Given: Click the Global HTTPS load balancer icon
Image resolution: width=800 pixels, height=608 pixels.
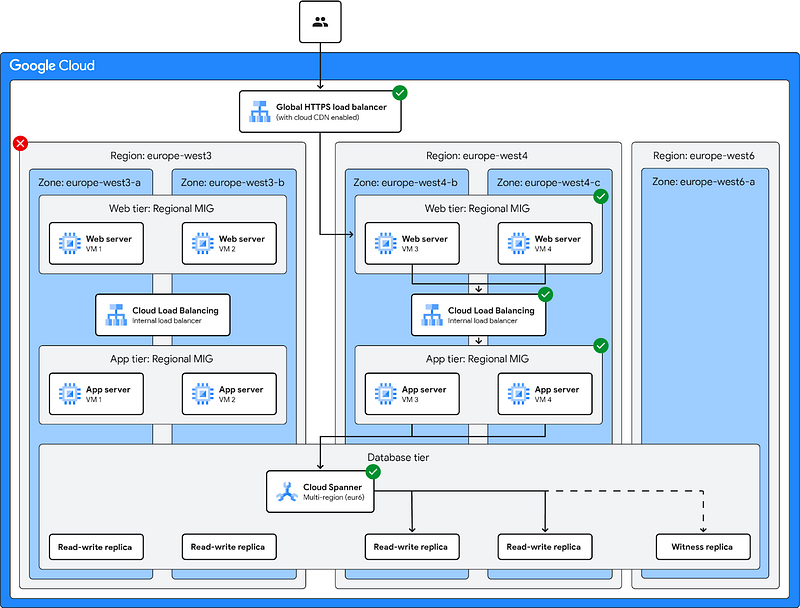Looking at the screenshot, I should tap(260, 112).
